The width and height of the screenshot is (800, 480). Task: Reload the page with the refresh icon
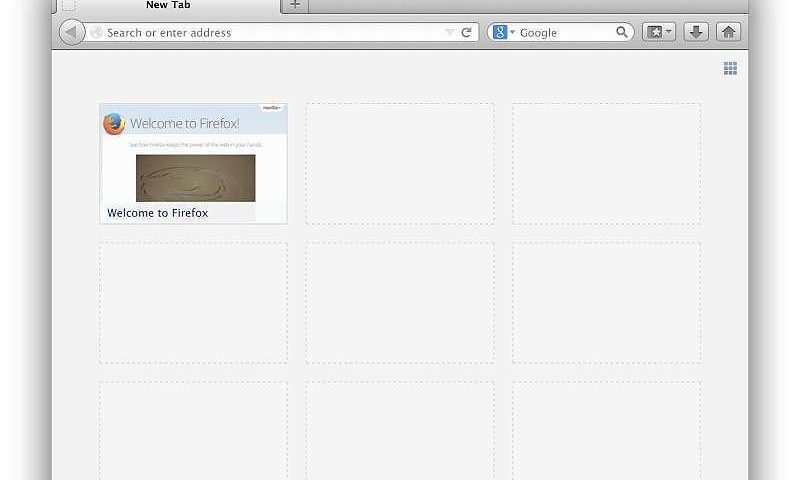point(466,32)
